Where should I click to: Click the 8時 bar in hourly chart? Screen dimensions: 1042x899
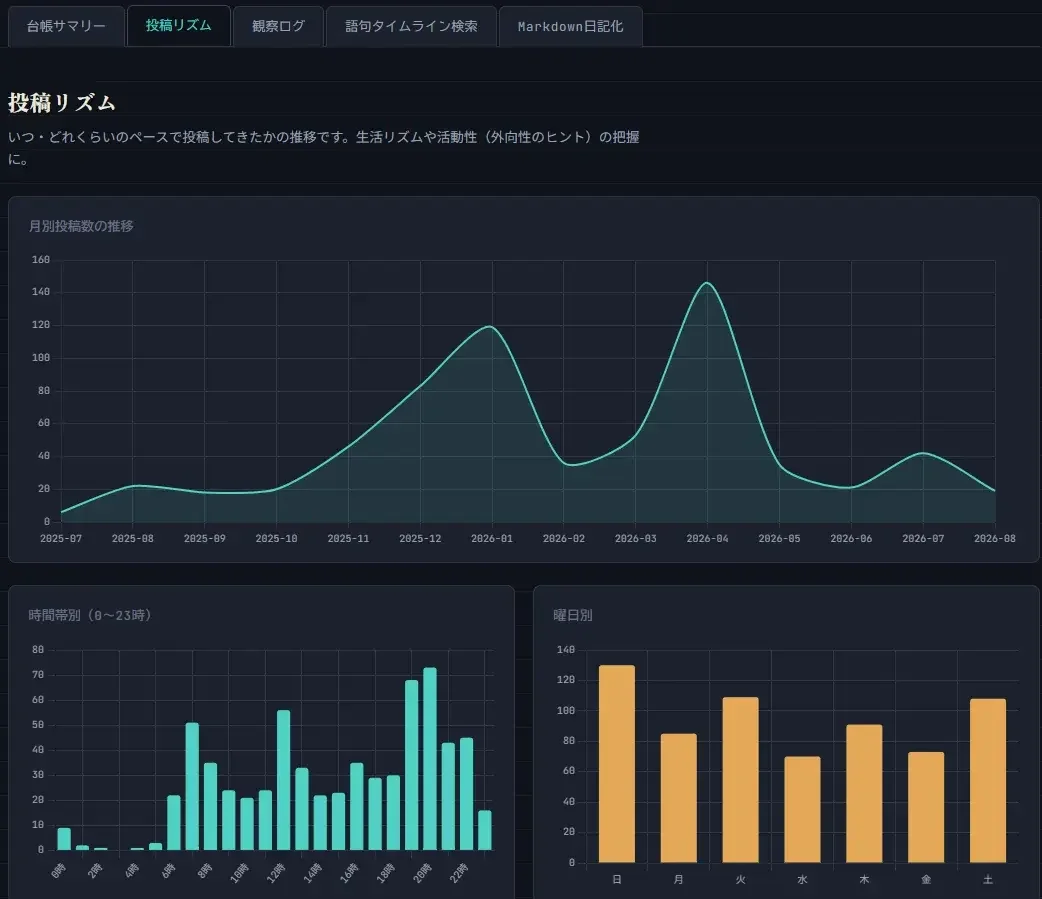coord(211,806)
